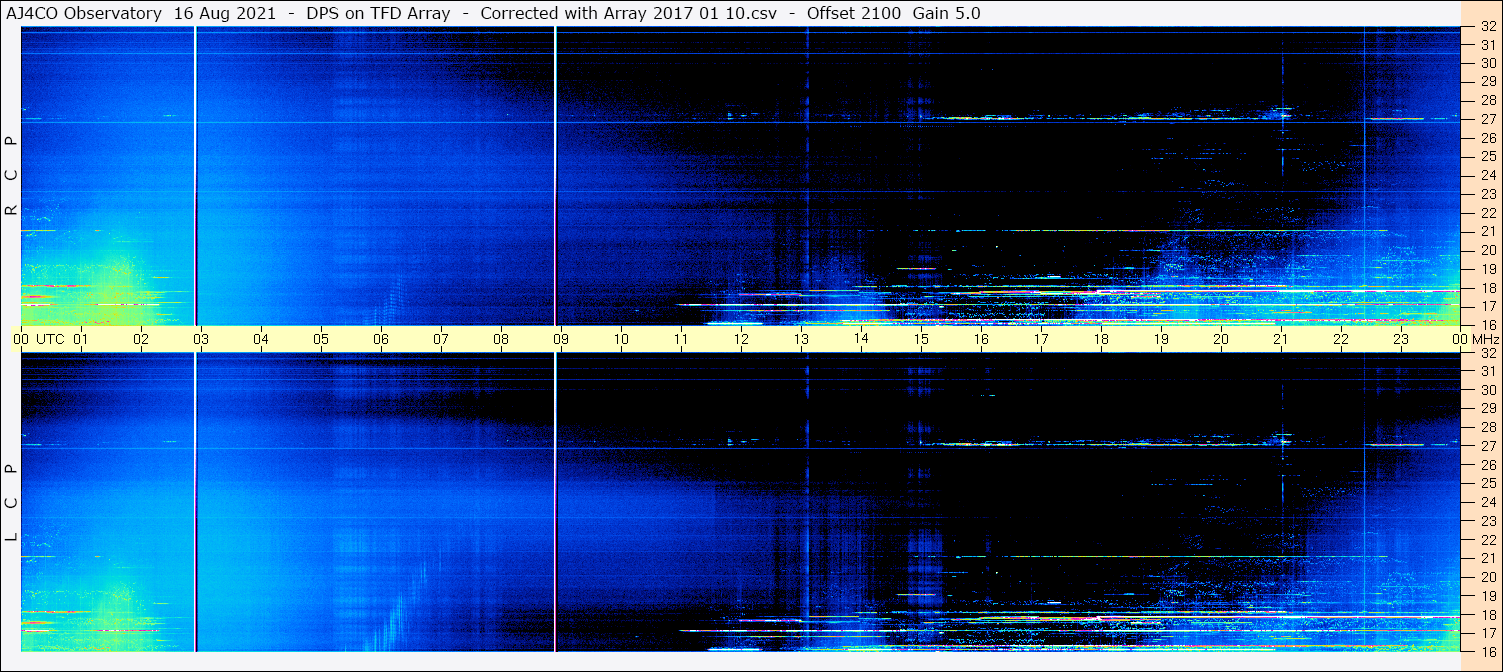Click '27' on the LCP frequency scale
1503x672 pixels.
click(x=1487, y=446)
